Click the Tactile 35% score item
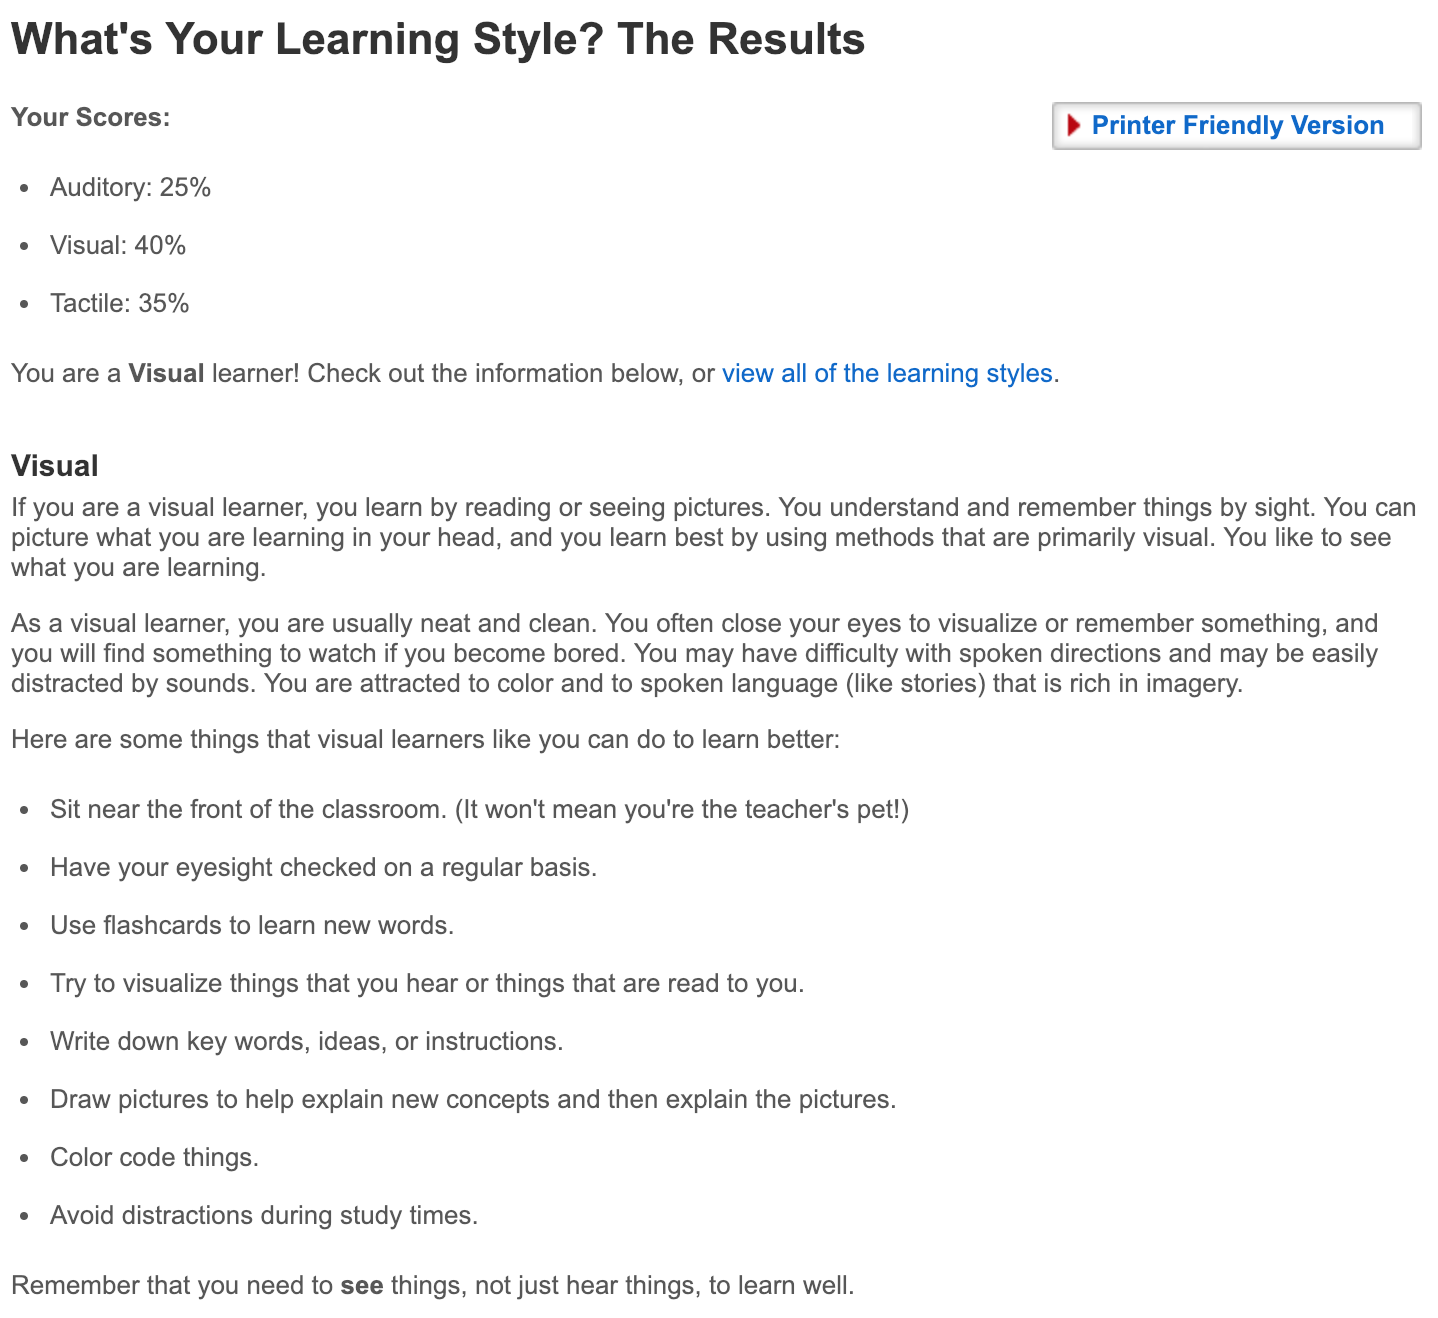 tap(120, 303)
